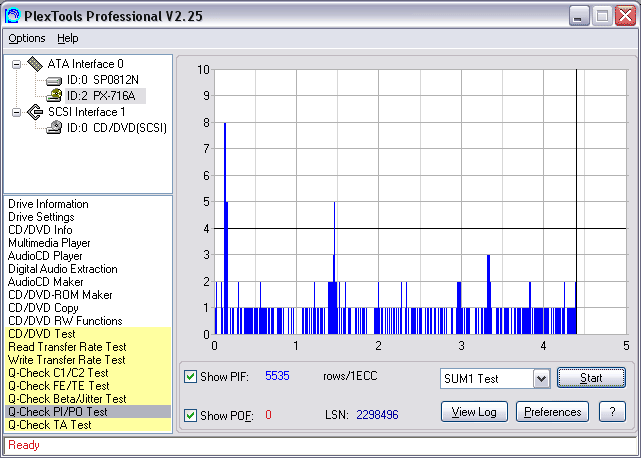
Task: Select Q-Check C1/C2 Test
Action: [x=88, y=373]
